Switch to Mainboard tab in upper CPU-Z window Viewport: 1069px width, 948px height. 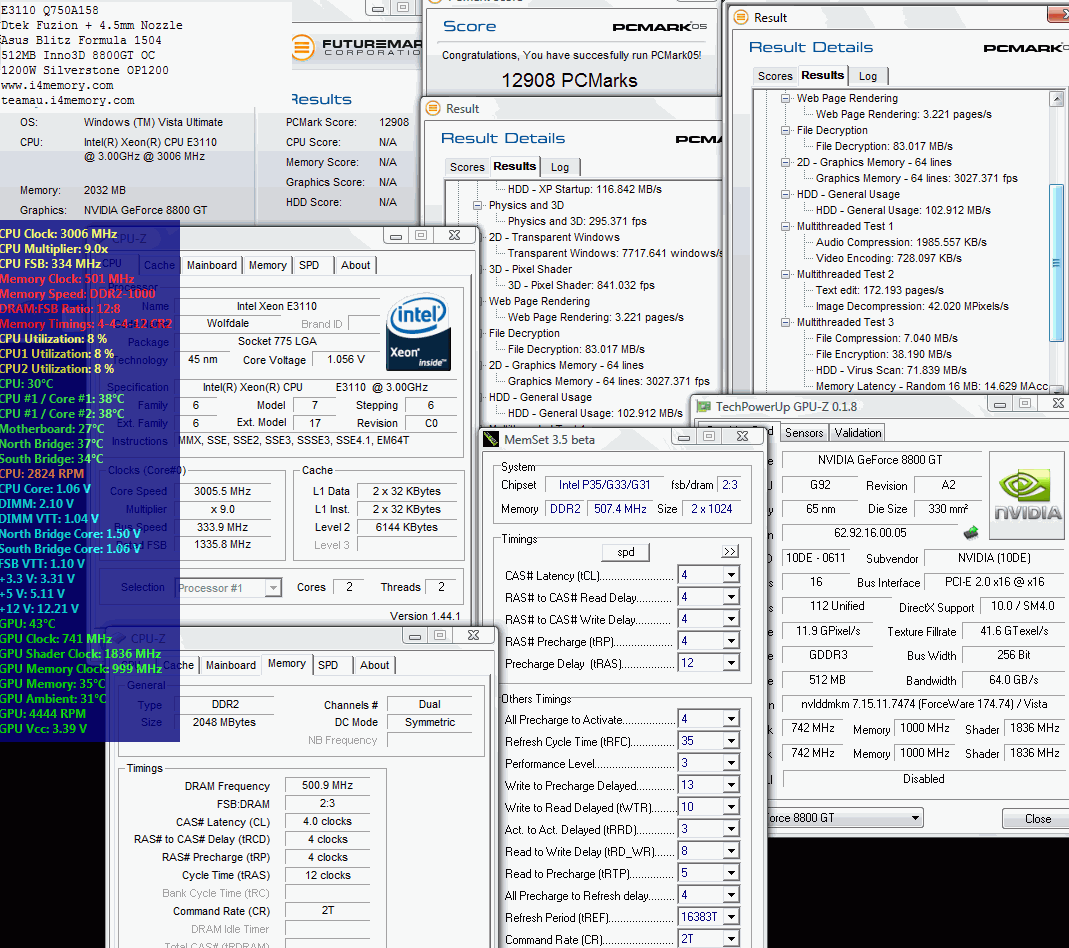point(212,265)
